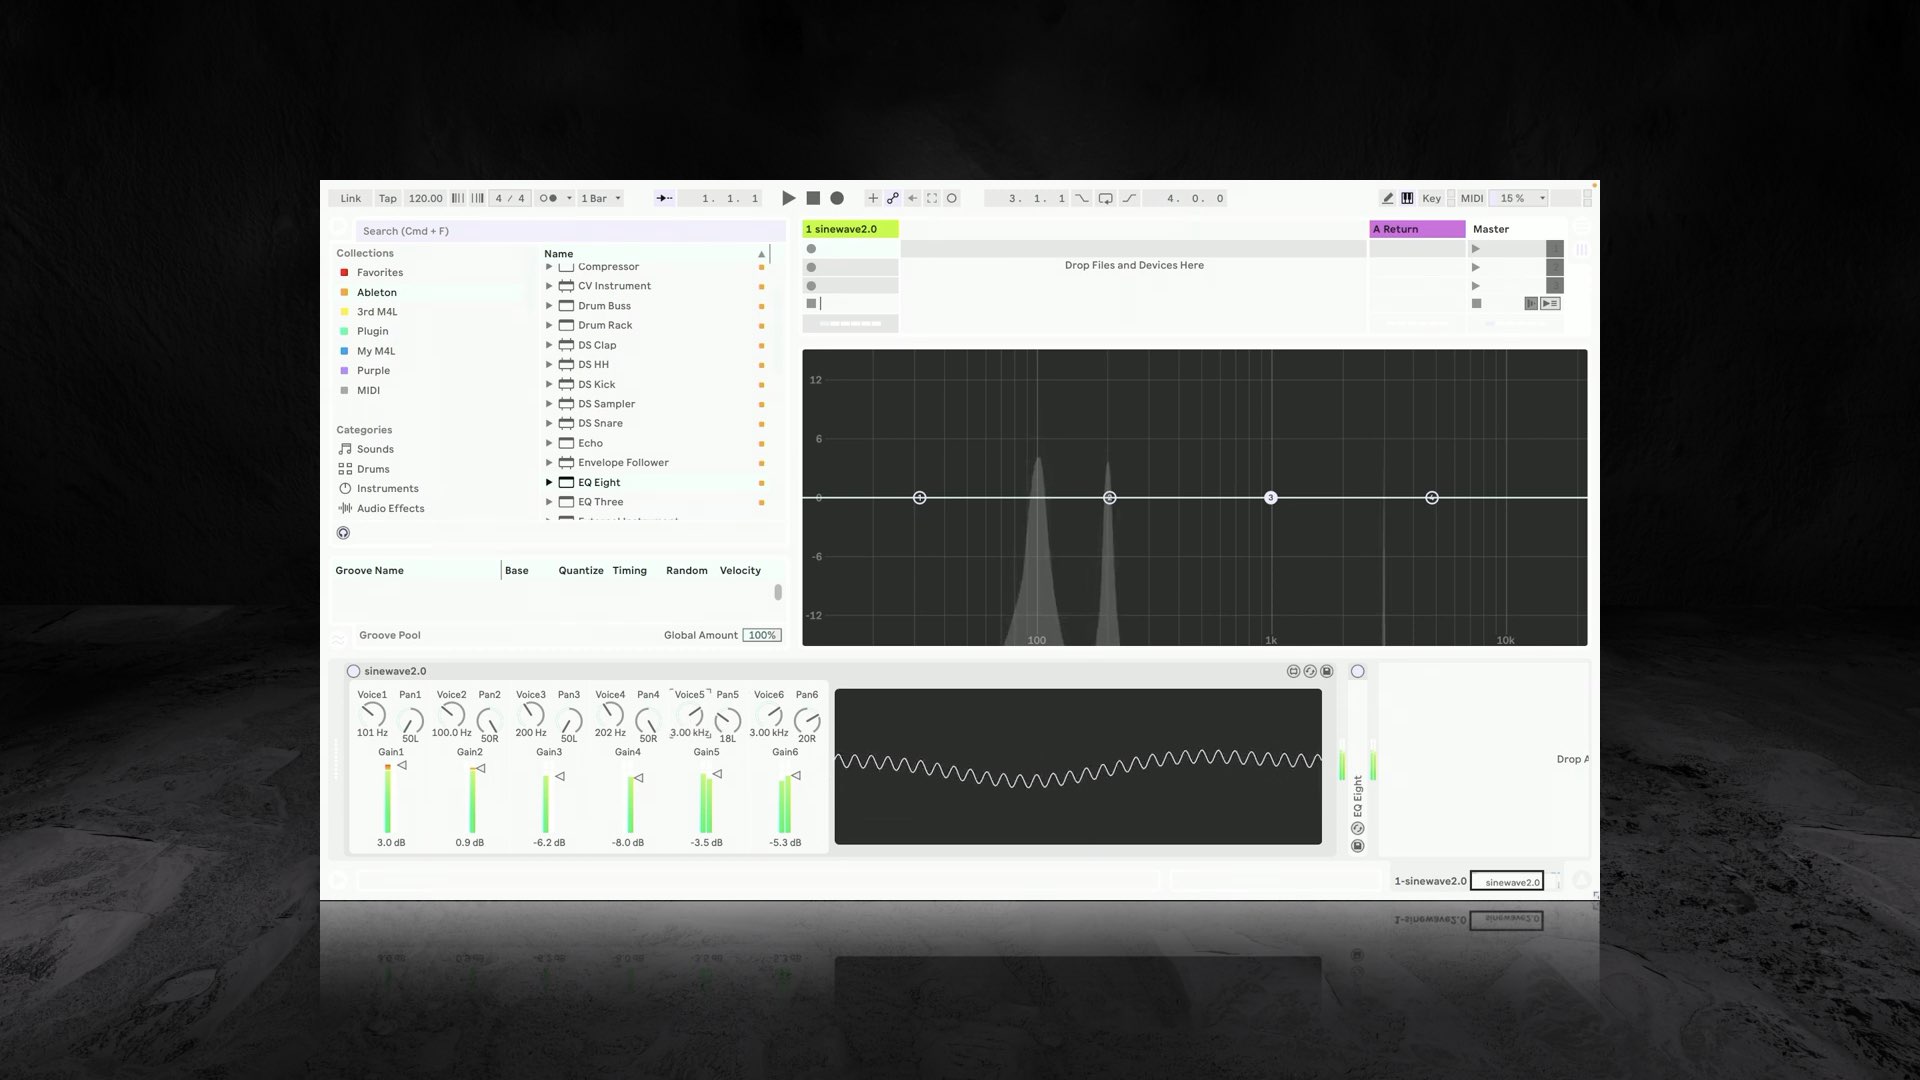
Task: Expand the Drum Rack browser item
Action: coord(549,325)
